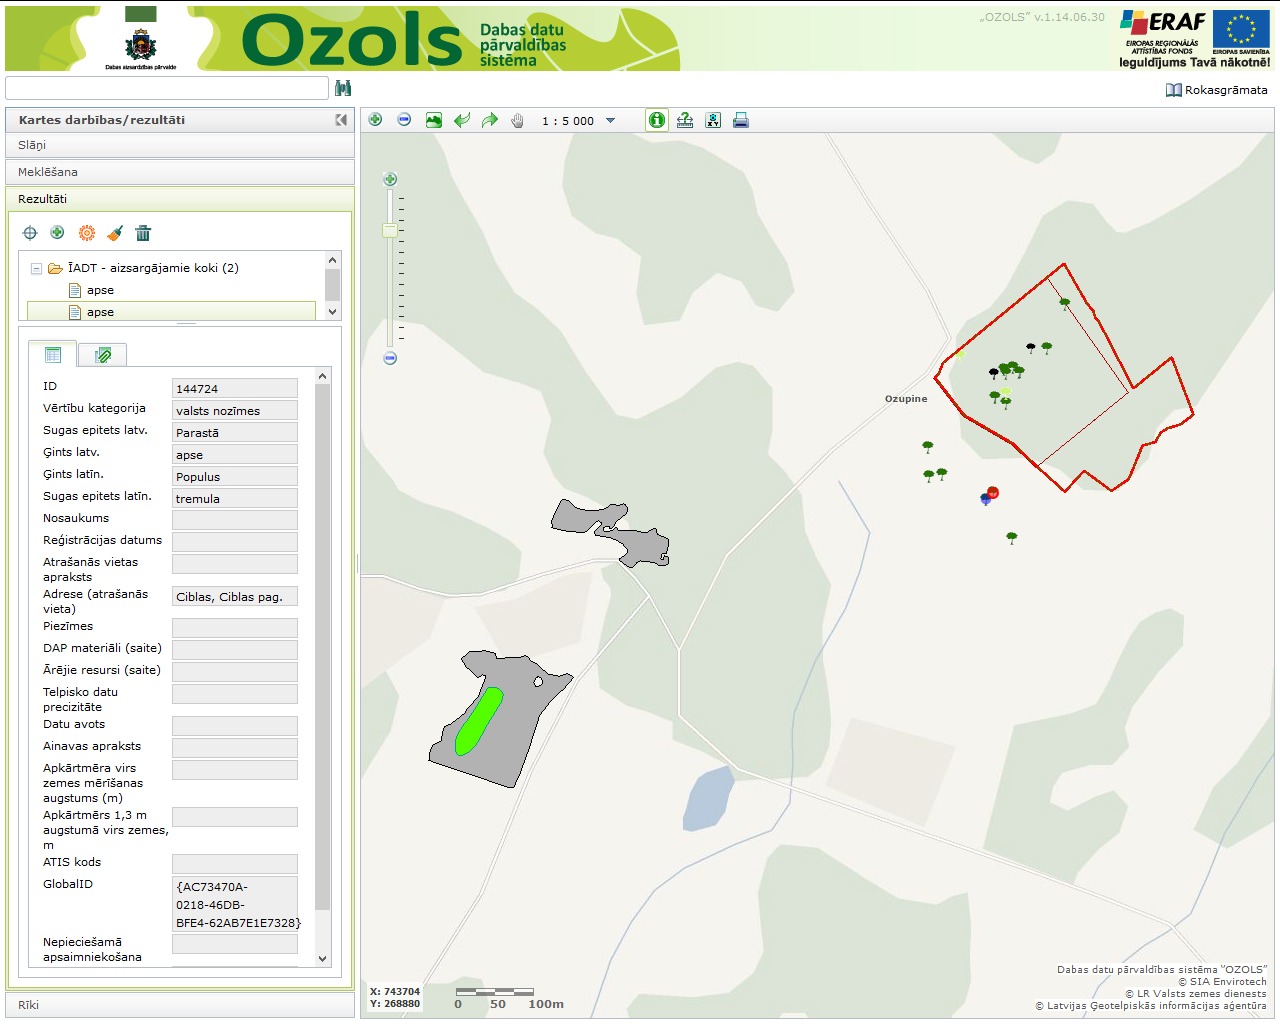
Task: Click the binoculars search icon
Action: 343,88
